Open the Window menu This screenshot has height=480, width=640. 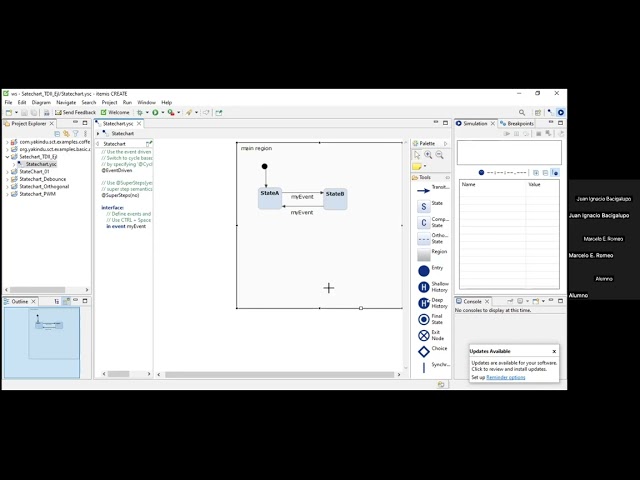pyautogui.click(x=147, y=102)
